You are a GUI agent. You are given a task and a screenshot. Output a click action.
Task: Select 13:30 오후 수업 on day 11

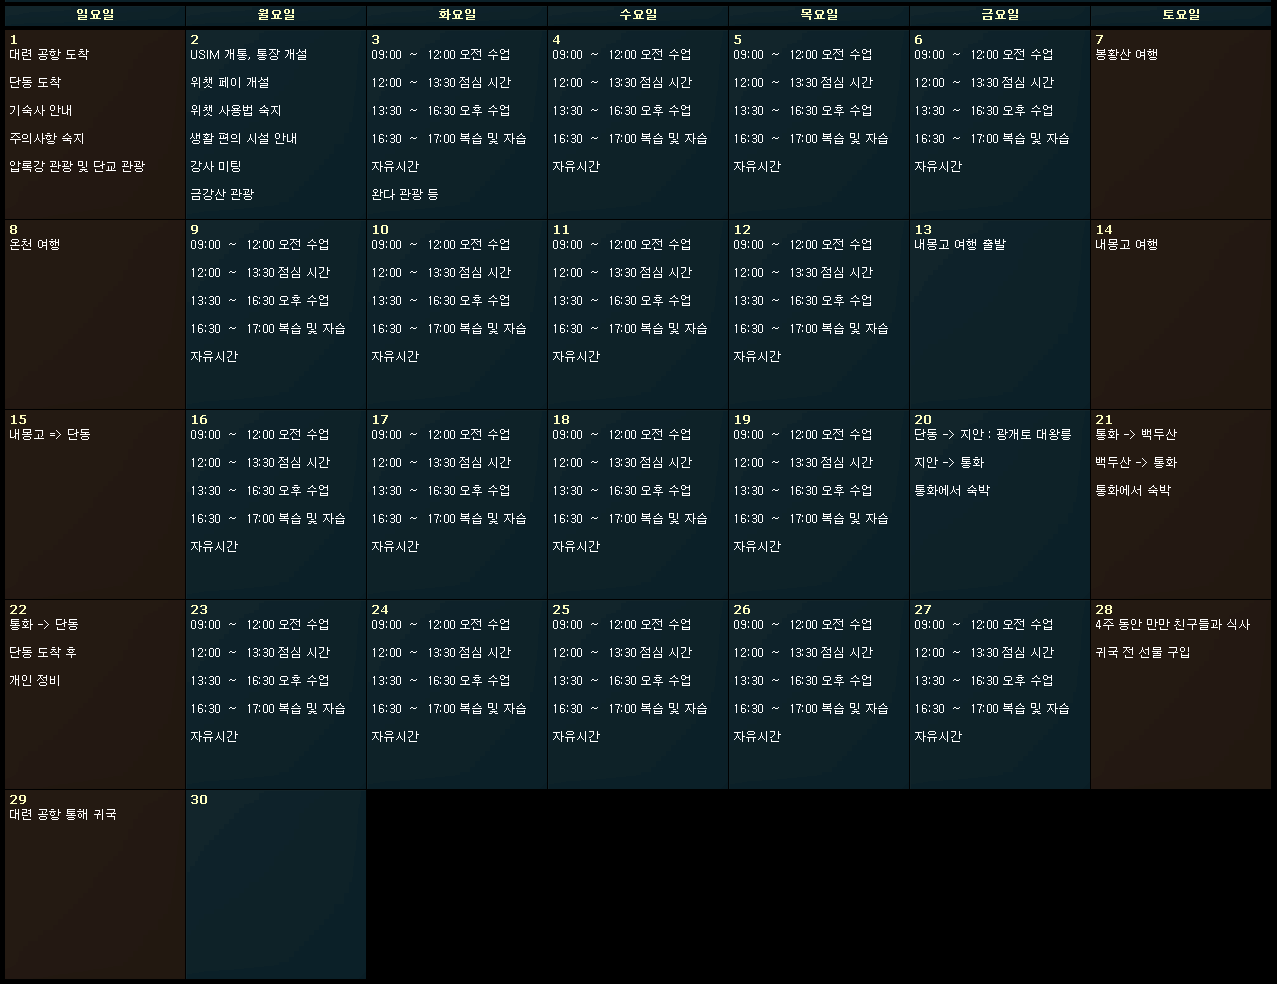click(622, 301)
